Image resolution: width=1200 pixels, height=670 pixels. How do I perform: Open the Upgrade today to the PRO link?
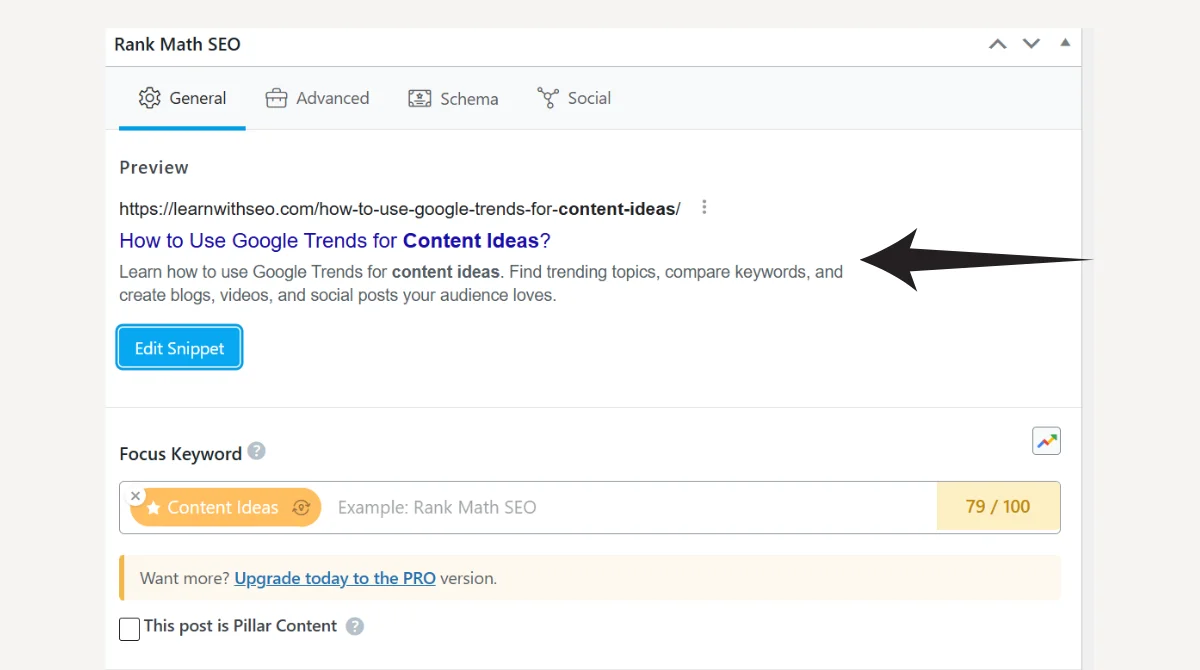tap(334, 578)
